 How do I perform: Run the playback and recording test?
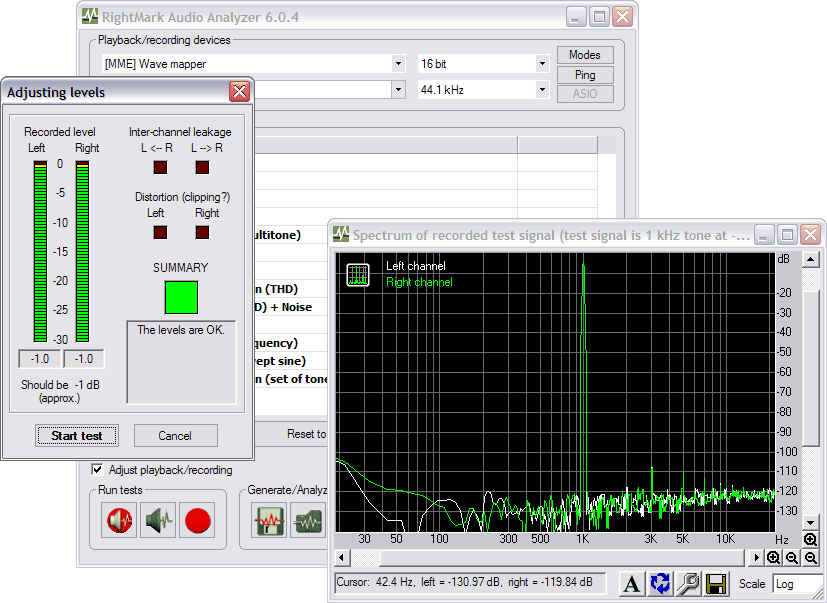click(118, 520)
